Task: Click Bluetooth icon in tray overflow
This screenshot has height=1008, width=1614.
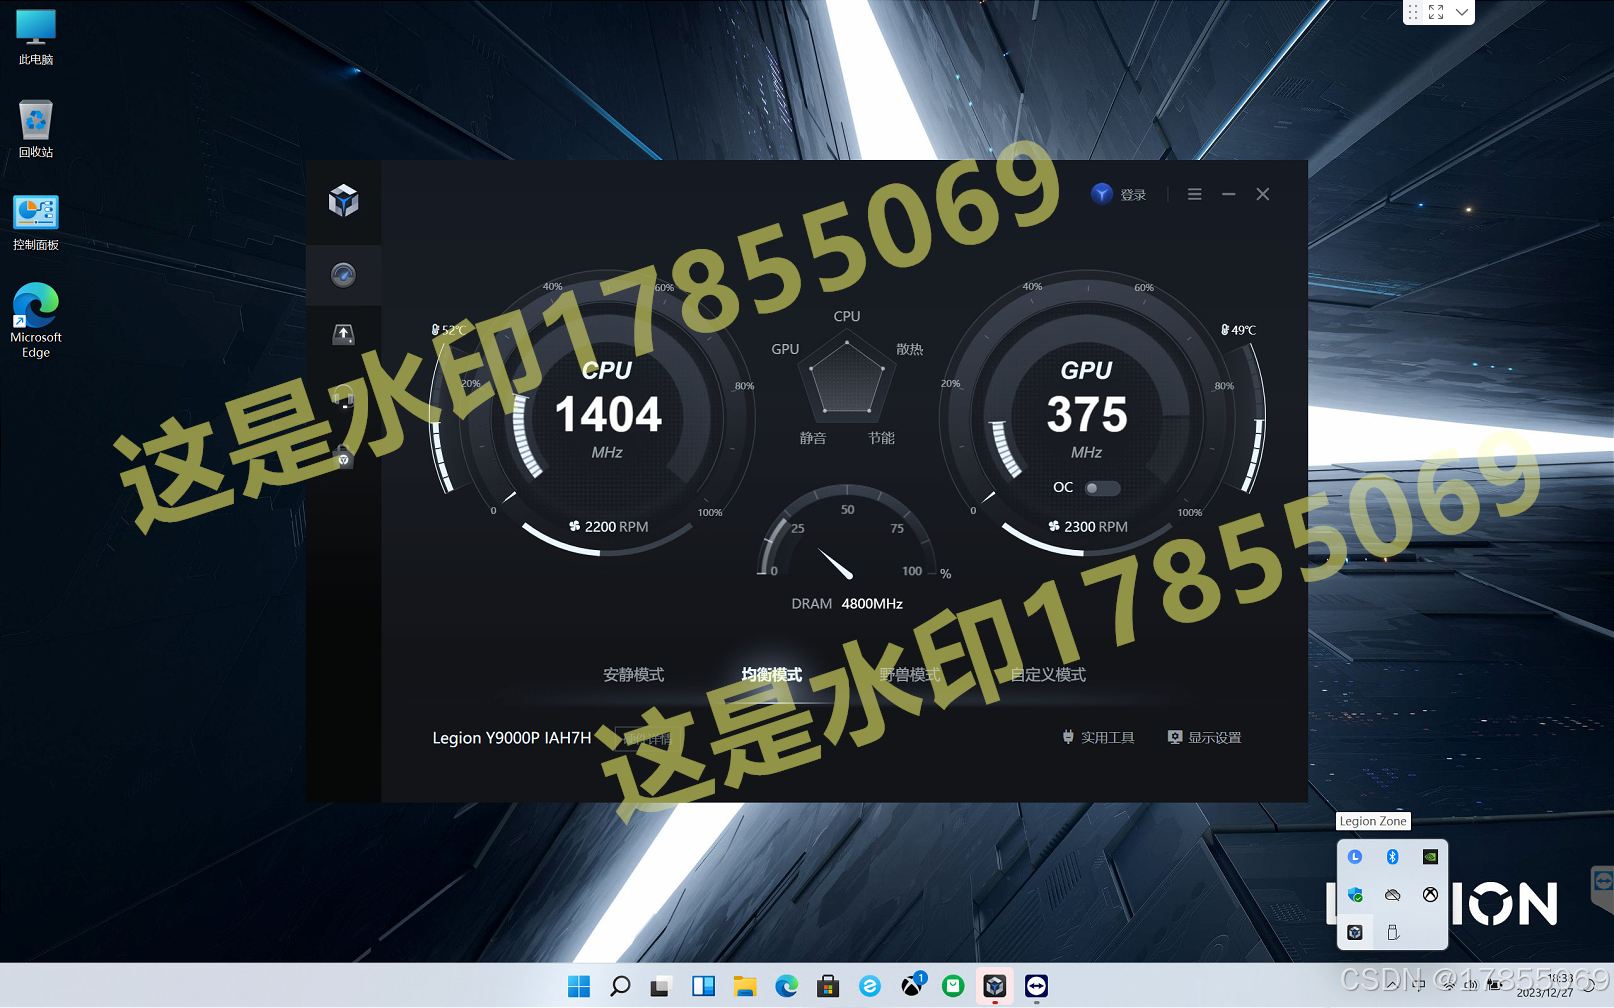Action: [1392, 857]
